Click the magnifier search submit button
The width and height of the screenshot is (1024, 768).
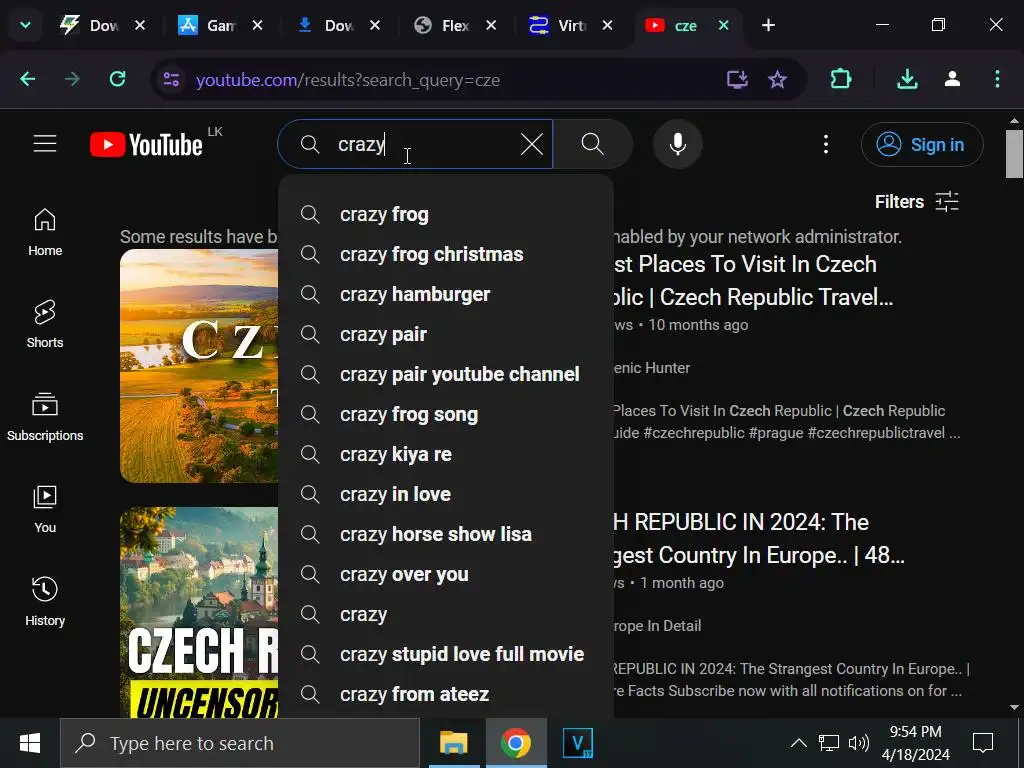pyautogui.click(x=592, y=144)
